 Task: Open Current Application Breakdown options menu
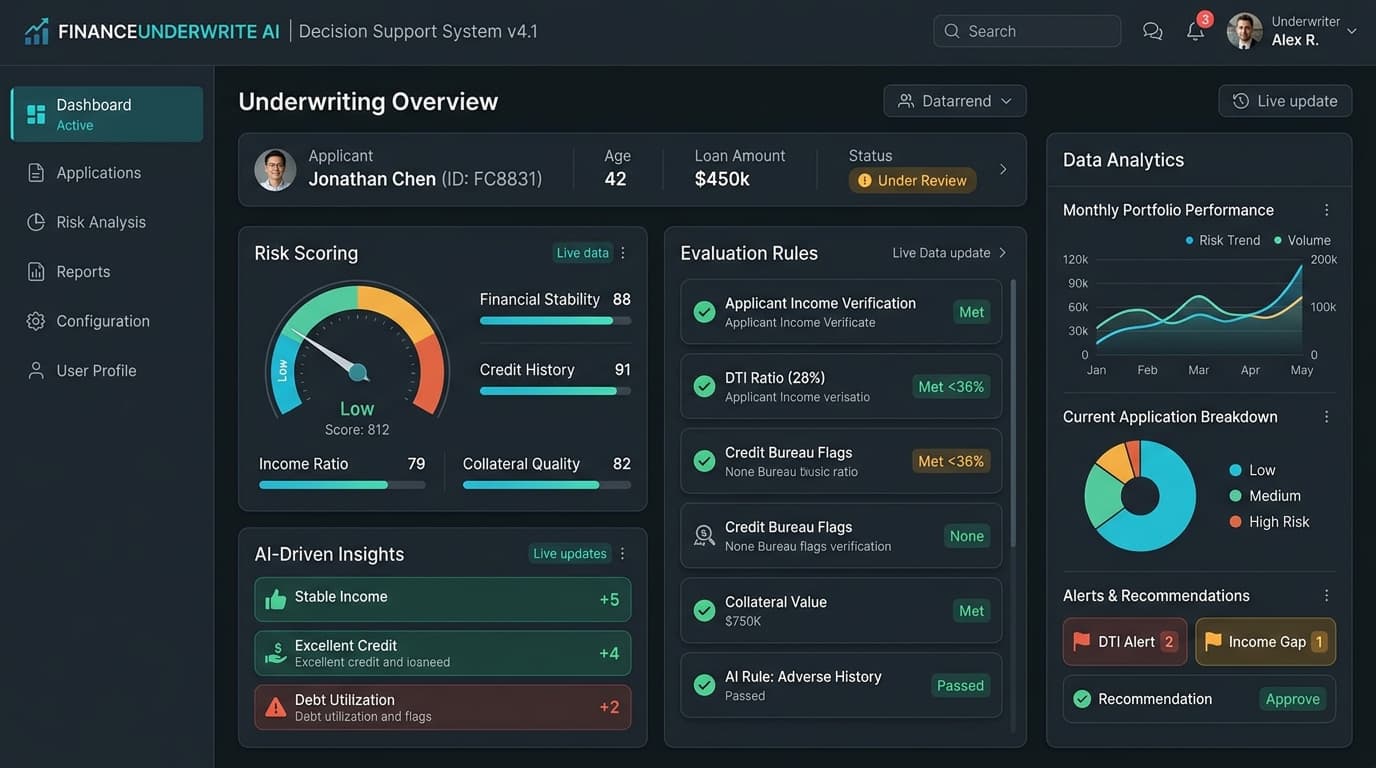(1327, 417)
